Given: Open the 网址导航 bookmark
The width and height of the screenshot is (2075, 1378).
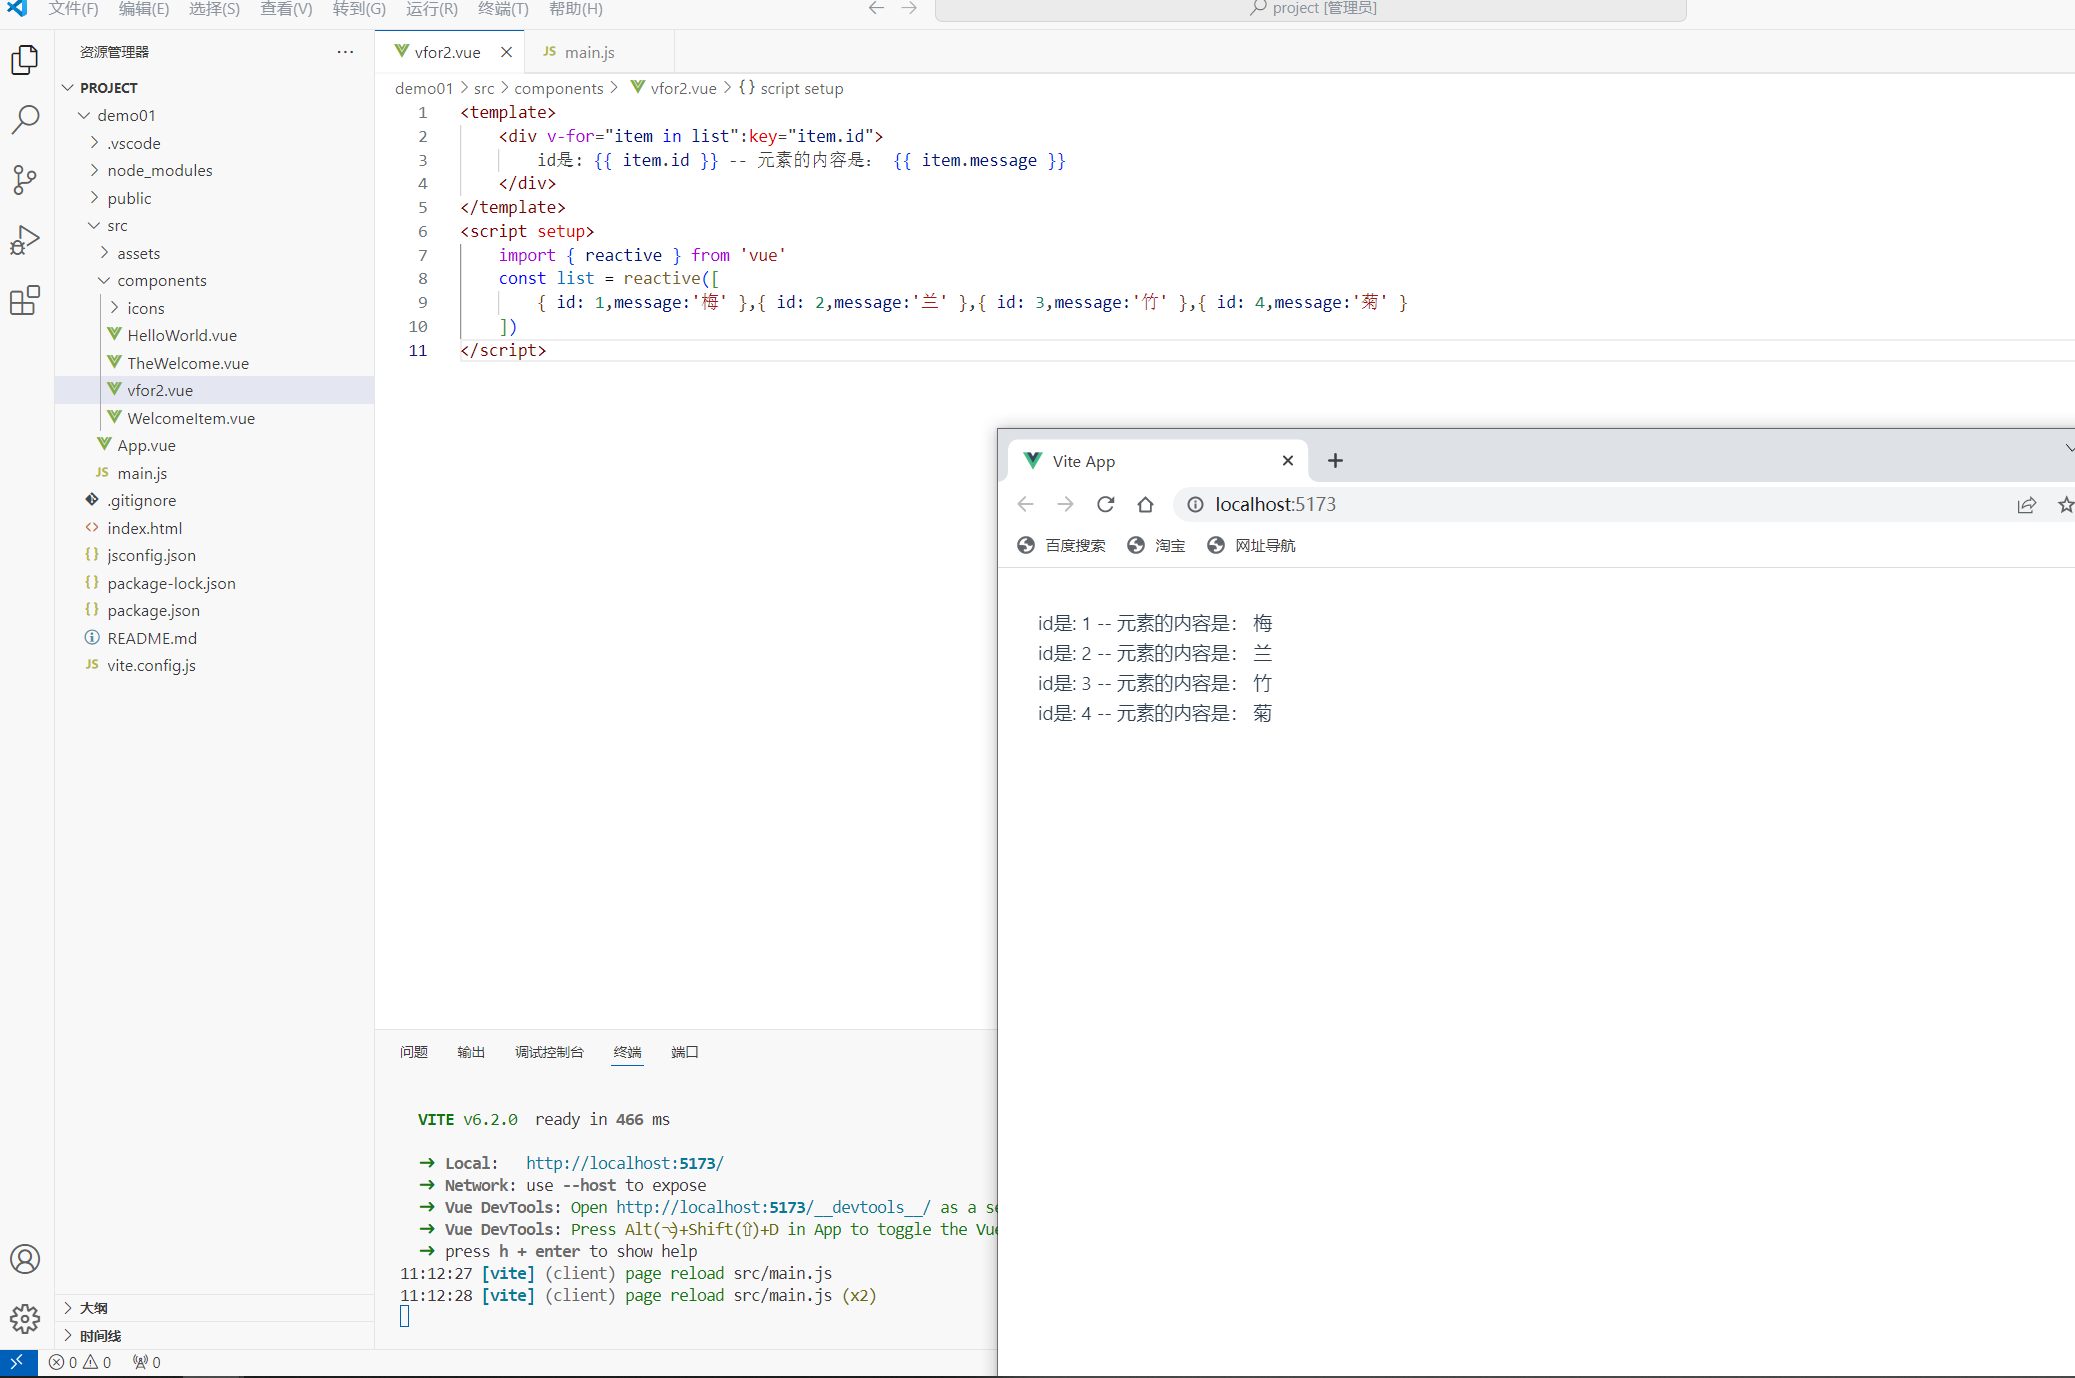Looking at the screenshot, I should pyautogui.click(x=1252, y=545).
